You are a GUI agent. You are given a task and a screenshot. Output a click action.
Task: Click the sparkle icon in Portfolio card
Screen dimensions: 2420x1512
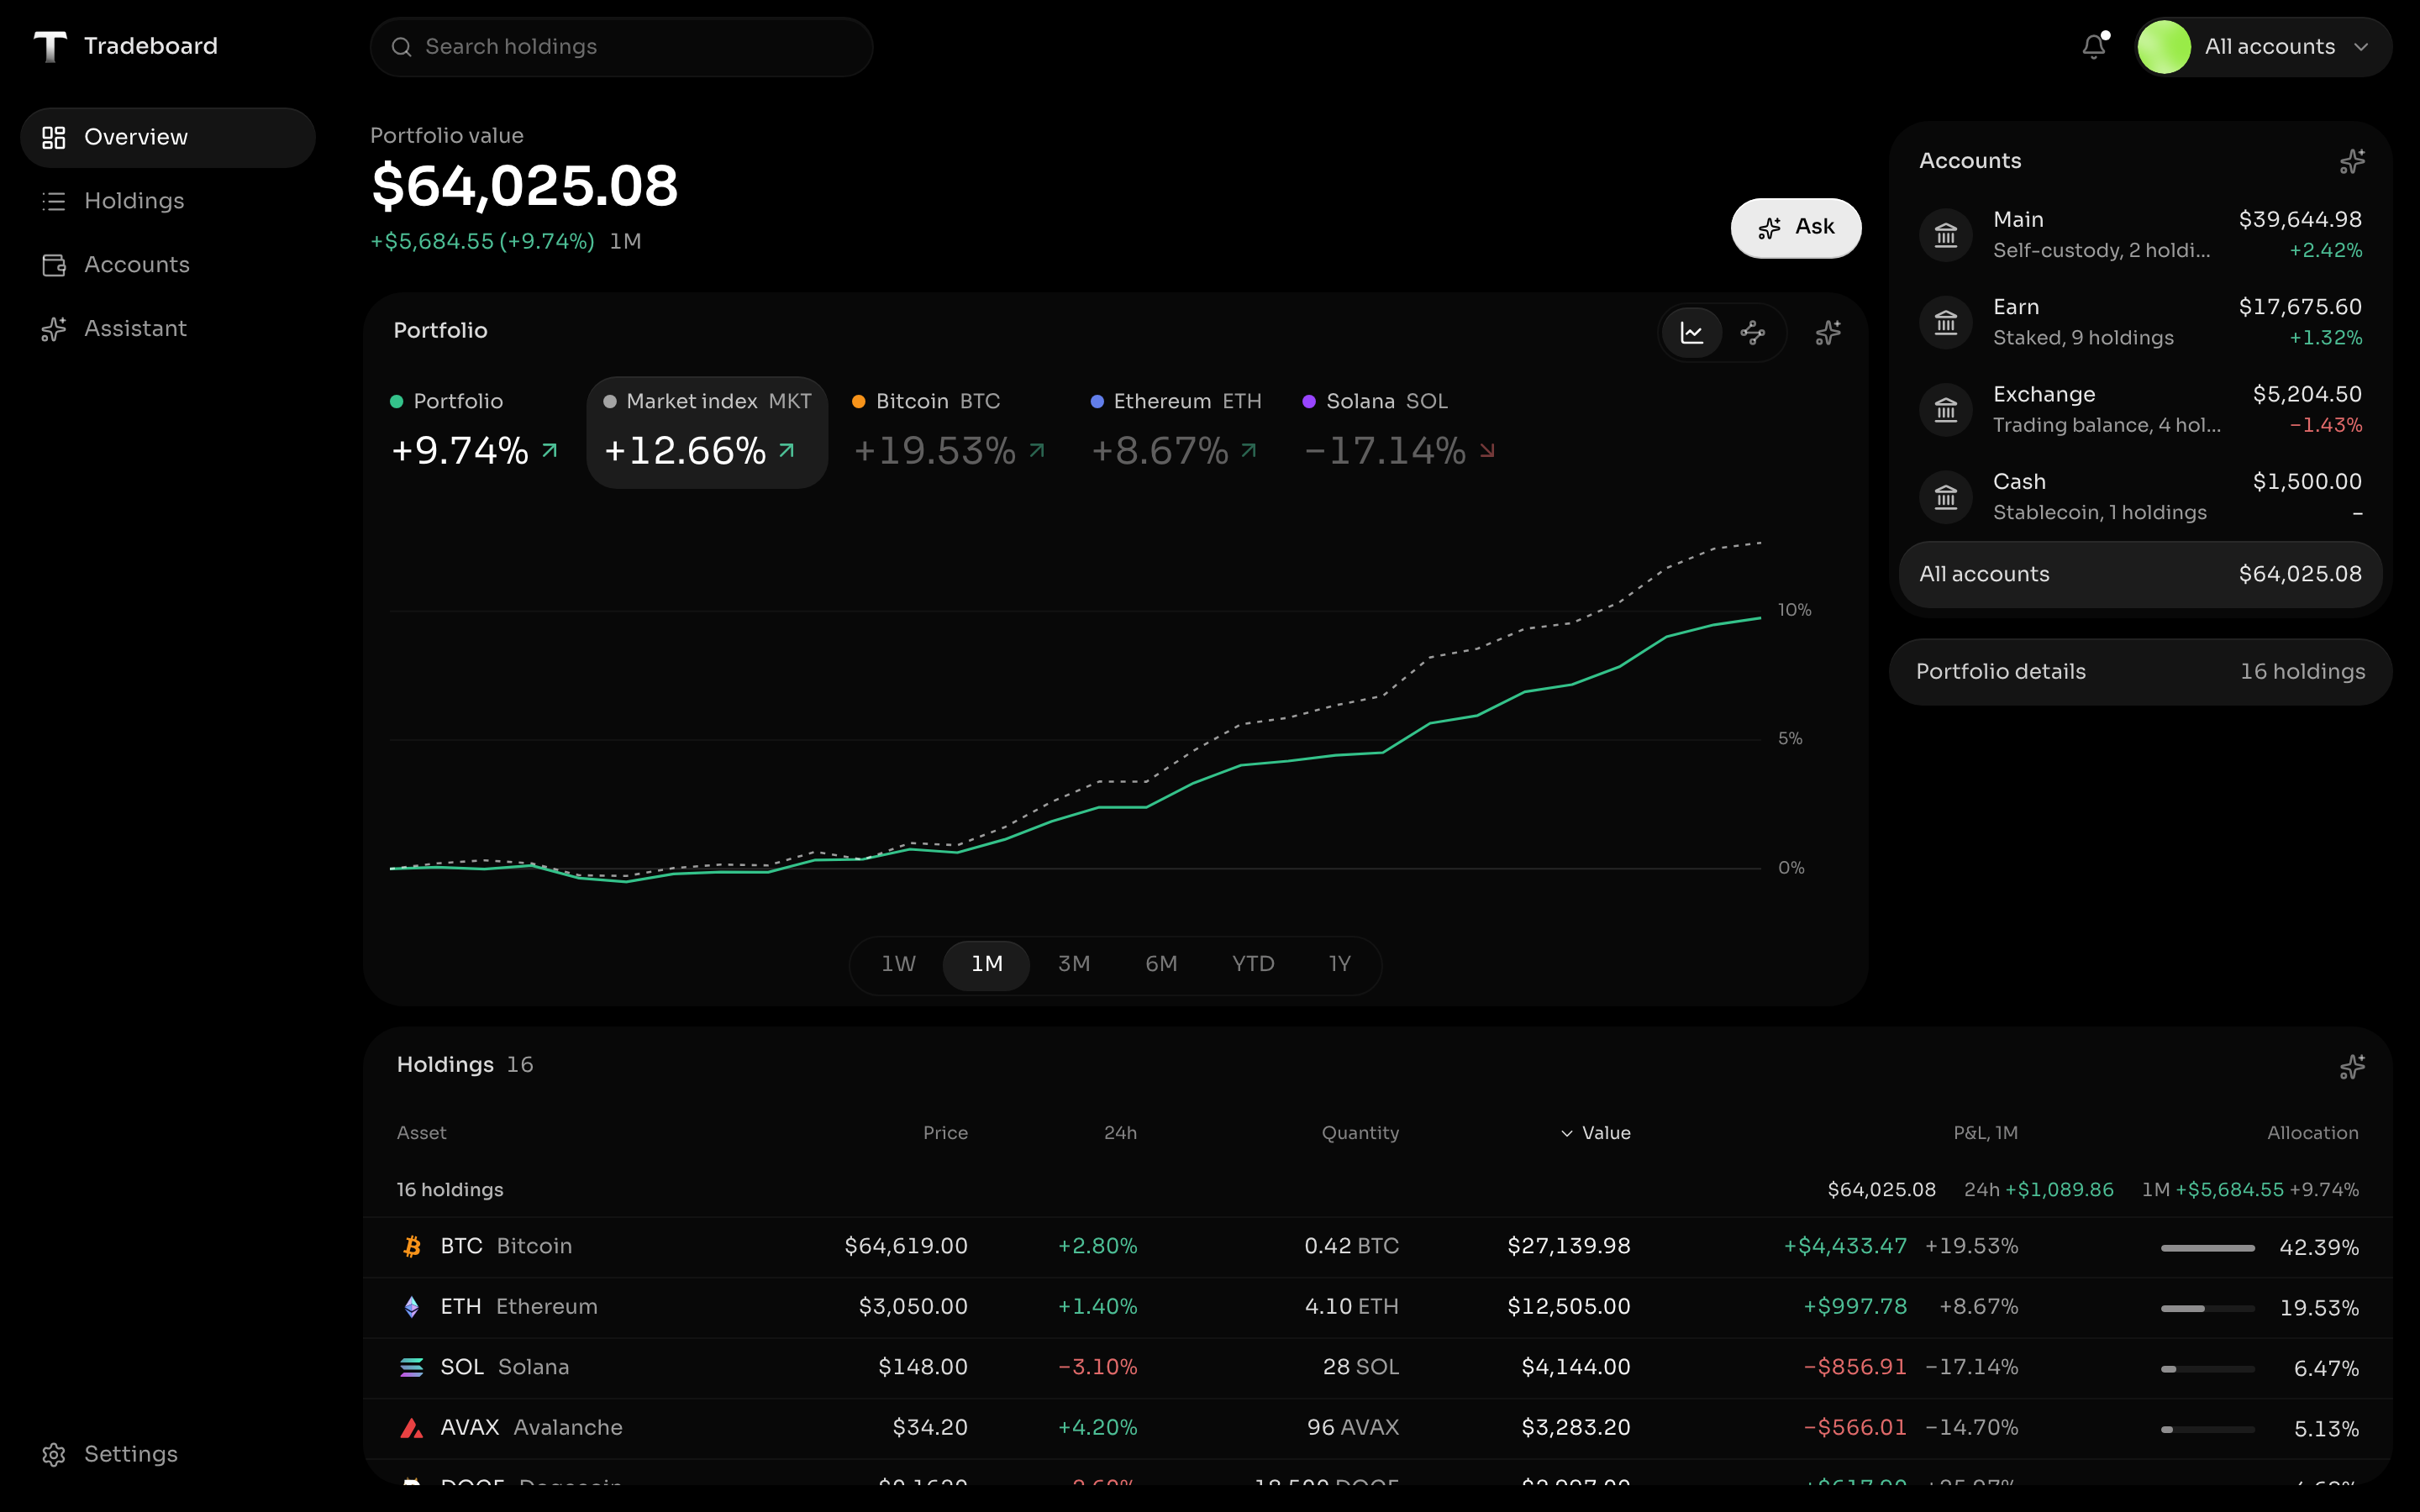click(1828, 333)
